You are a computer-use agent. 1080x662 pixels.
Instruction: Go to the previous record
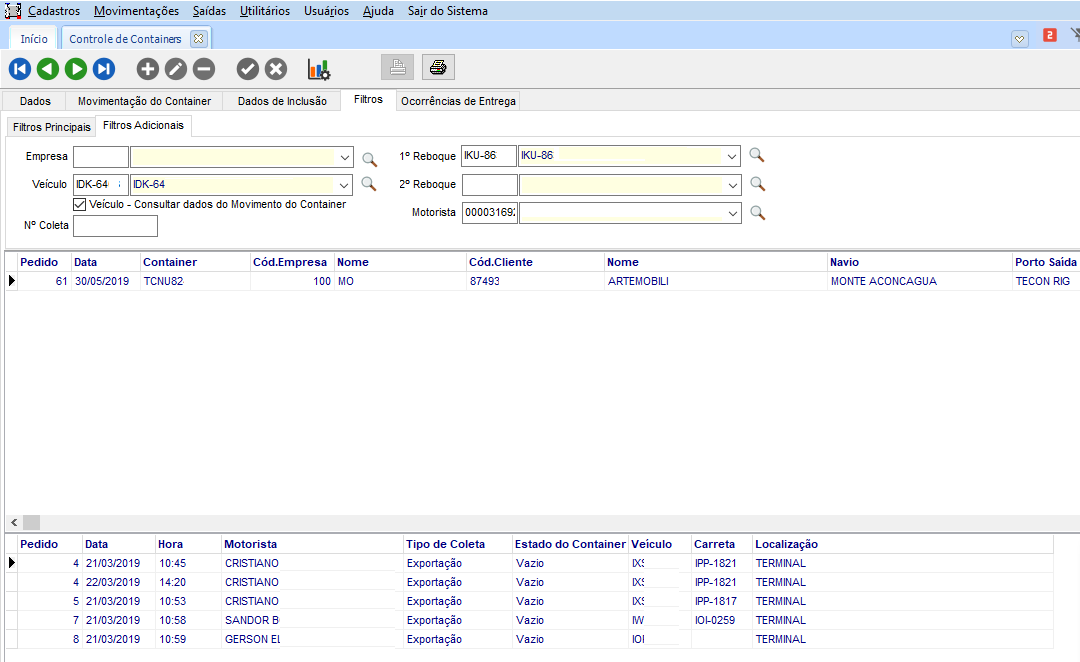pos(48,69)
